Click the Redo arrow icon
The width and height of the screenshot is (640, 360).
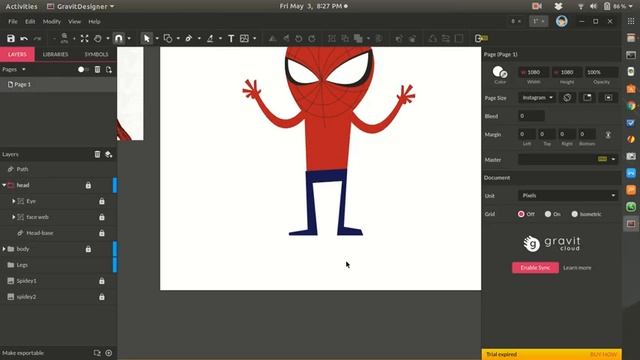pos(37,38)
